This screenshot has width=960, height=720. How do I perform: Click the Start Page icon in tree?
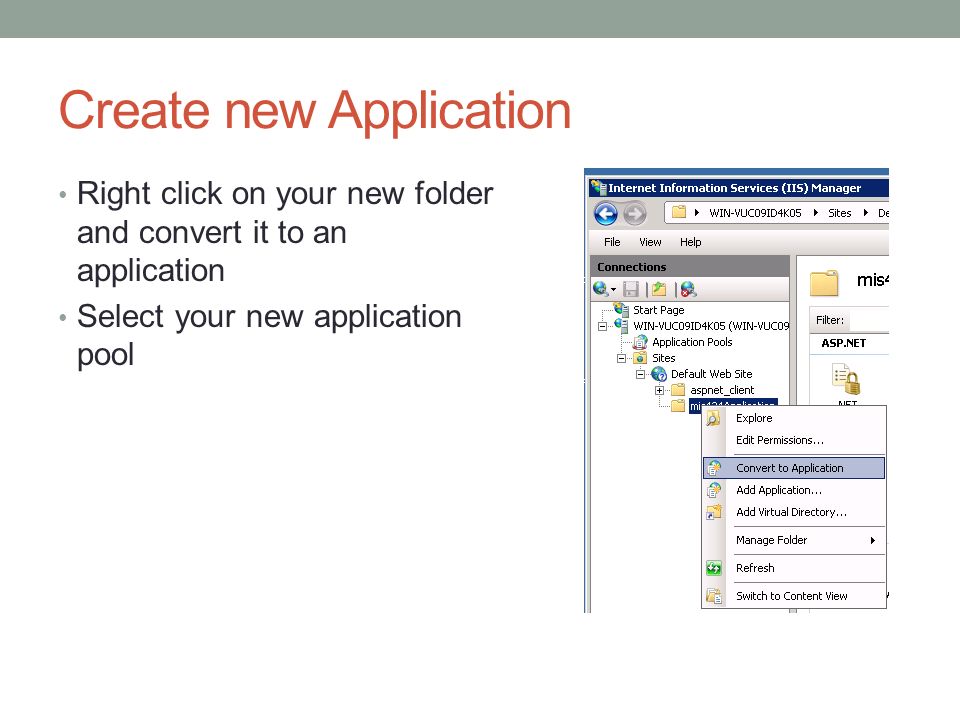click(622, 309)
